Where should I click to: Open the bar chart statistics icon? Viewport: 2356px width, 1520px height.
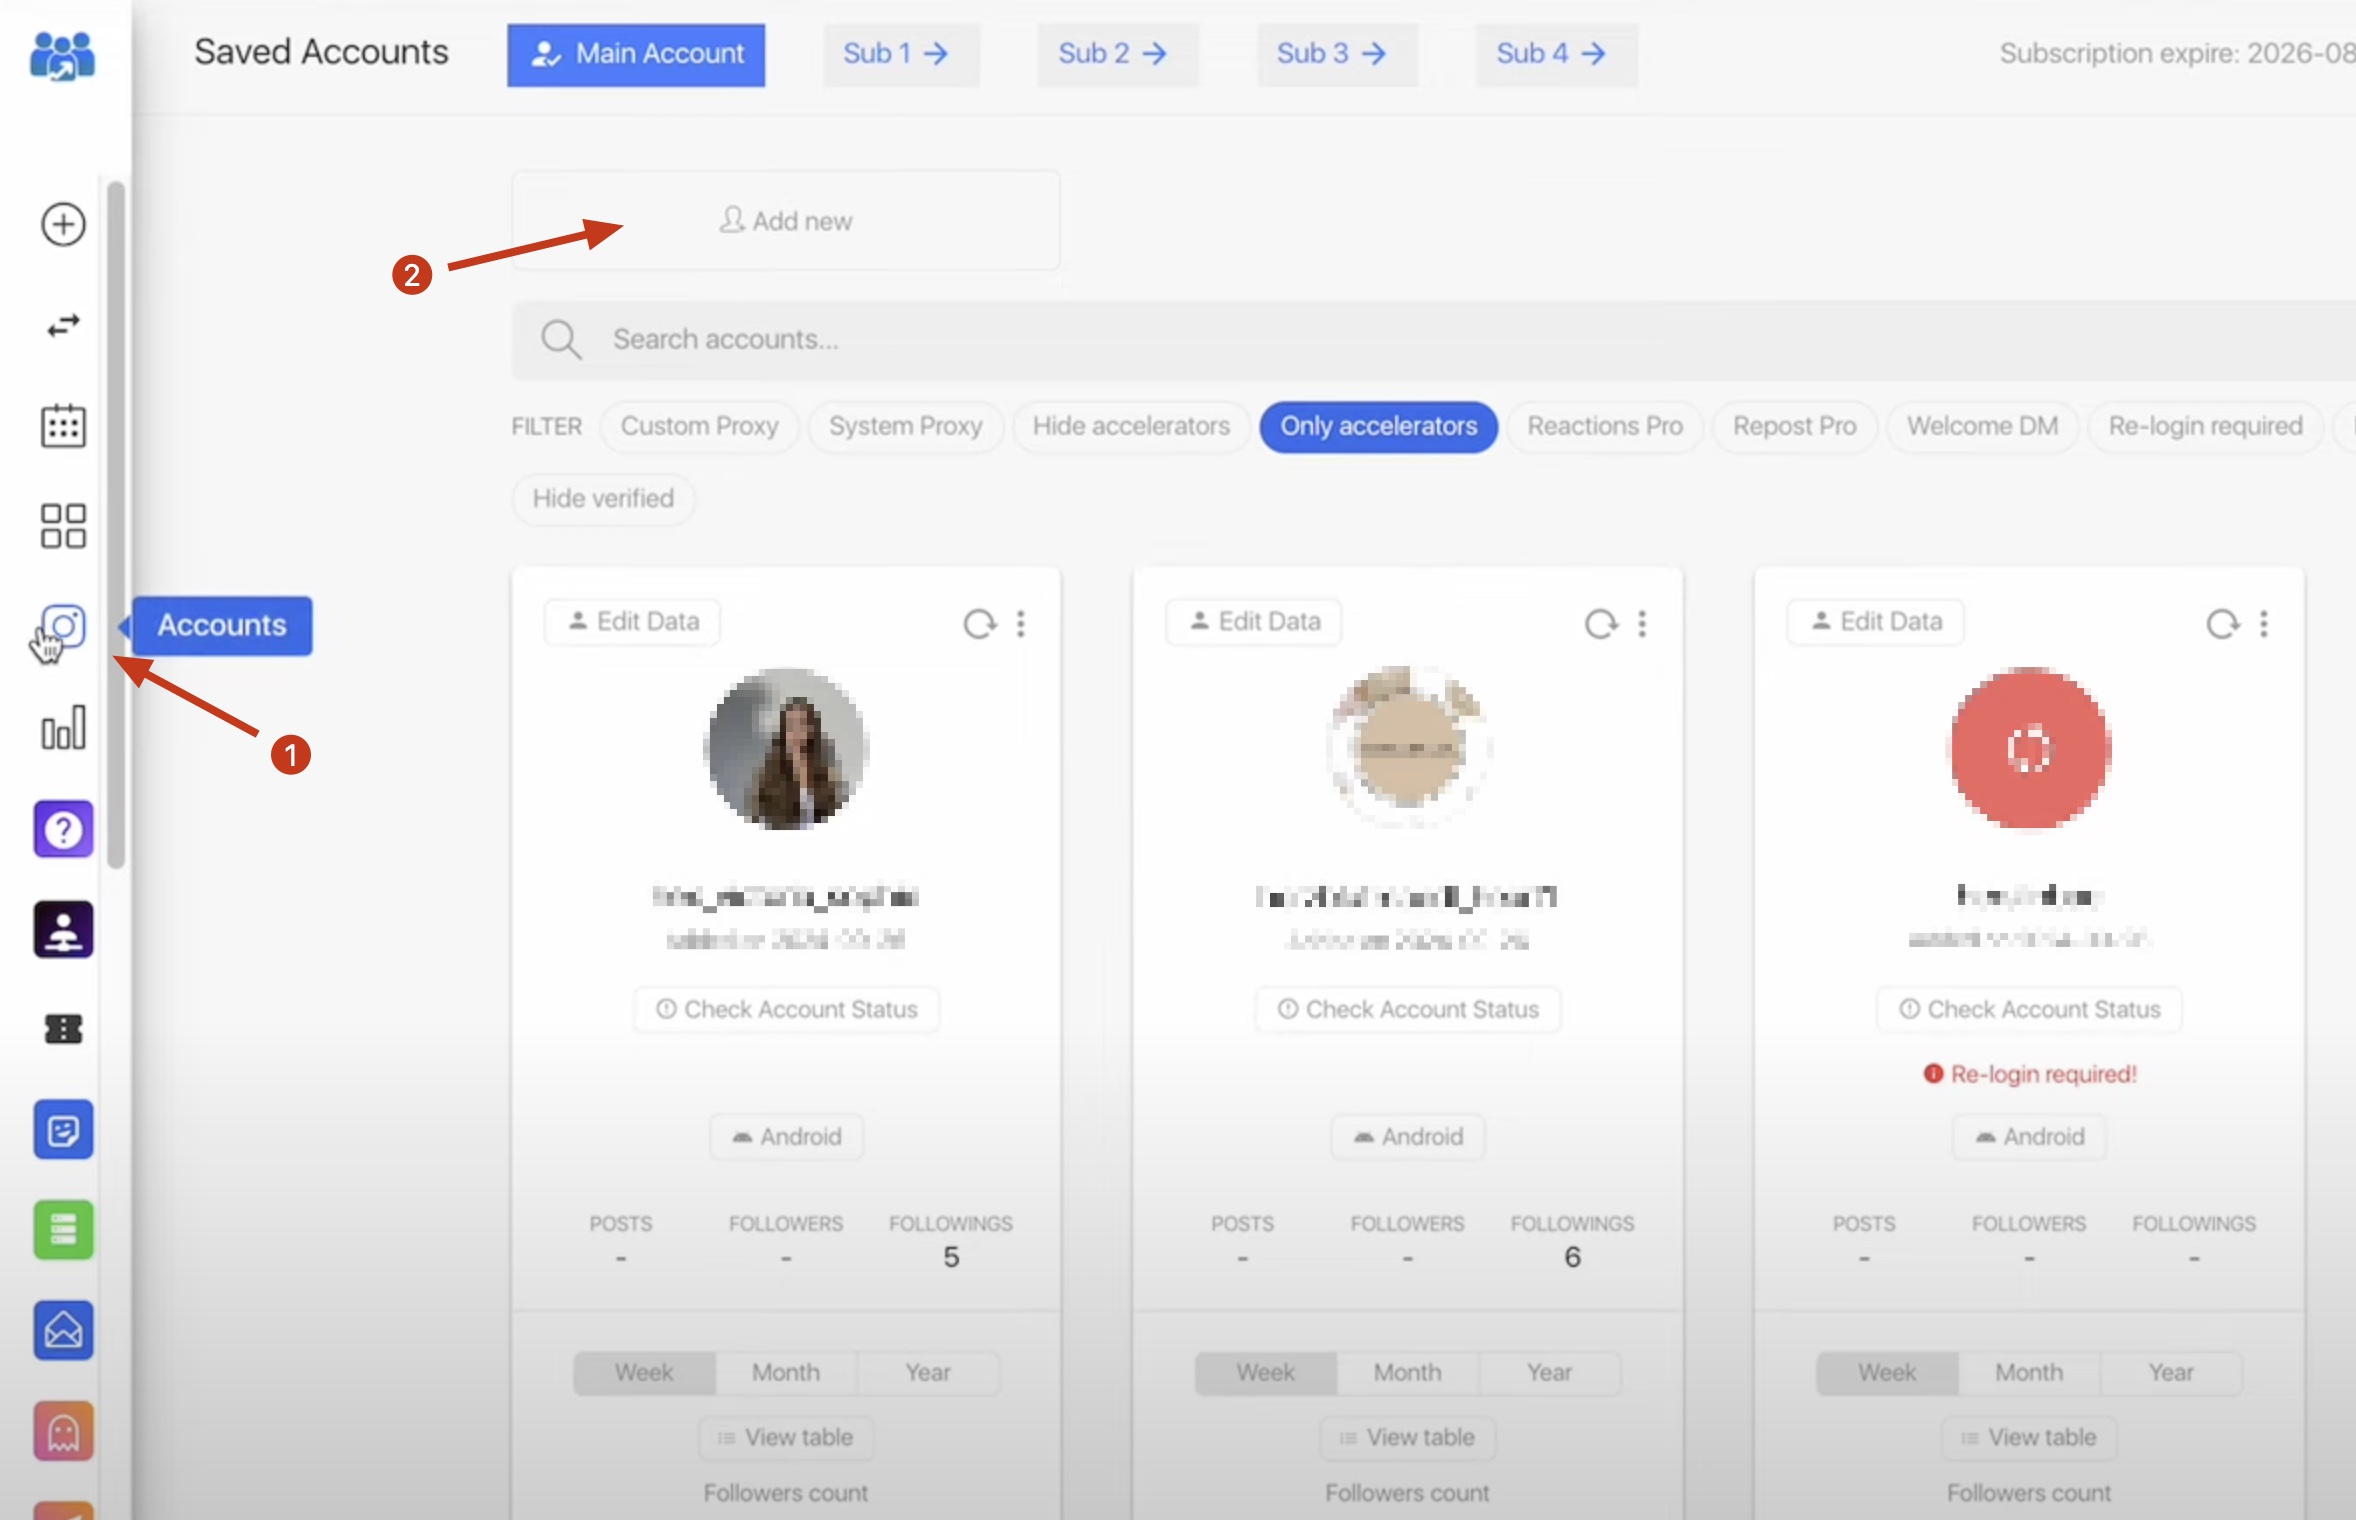coord(63,728)
